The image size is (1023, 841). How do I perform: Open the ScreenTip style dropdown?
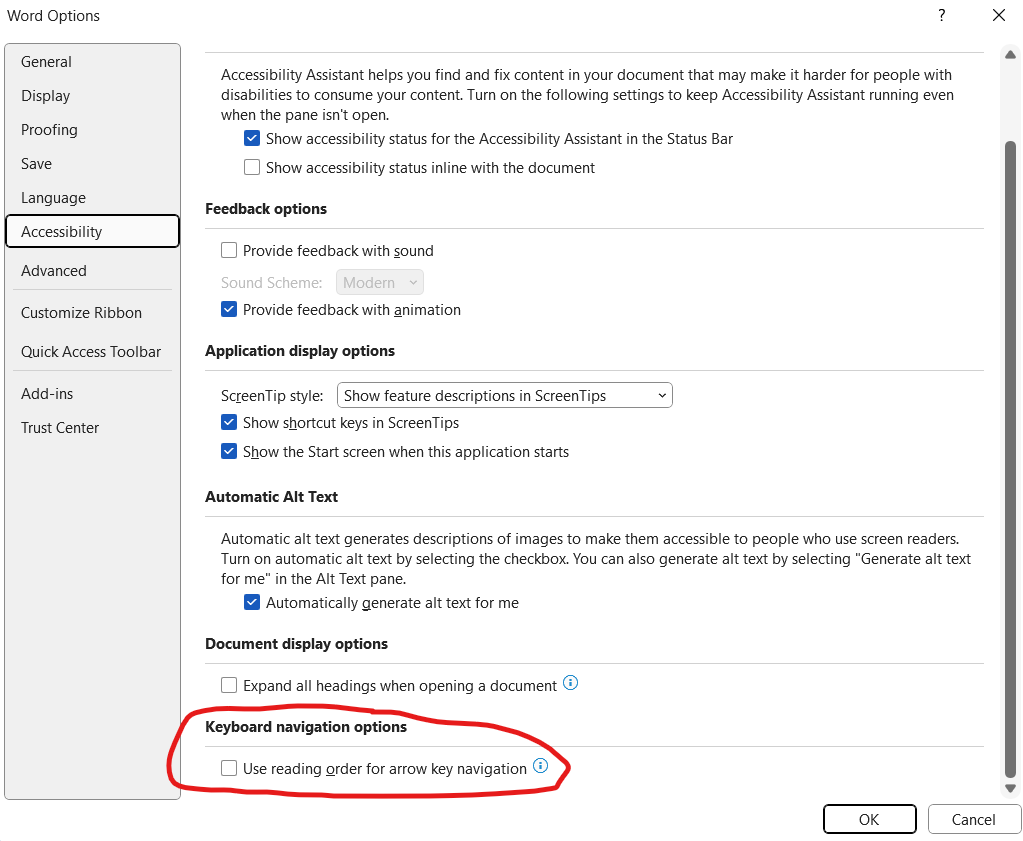(x=504, y=395)
